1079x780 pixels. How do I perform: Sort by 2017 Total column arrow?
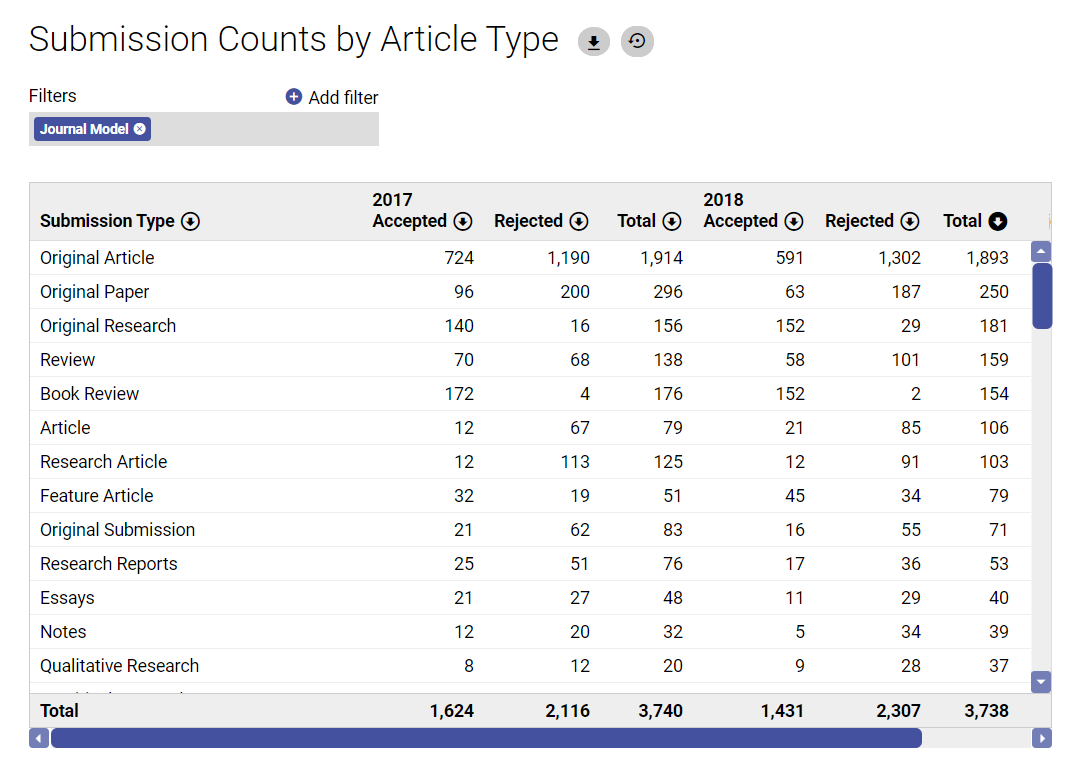pos(672,222)
